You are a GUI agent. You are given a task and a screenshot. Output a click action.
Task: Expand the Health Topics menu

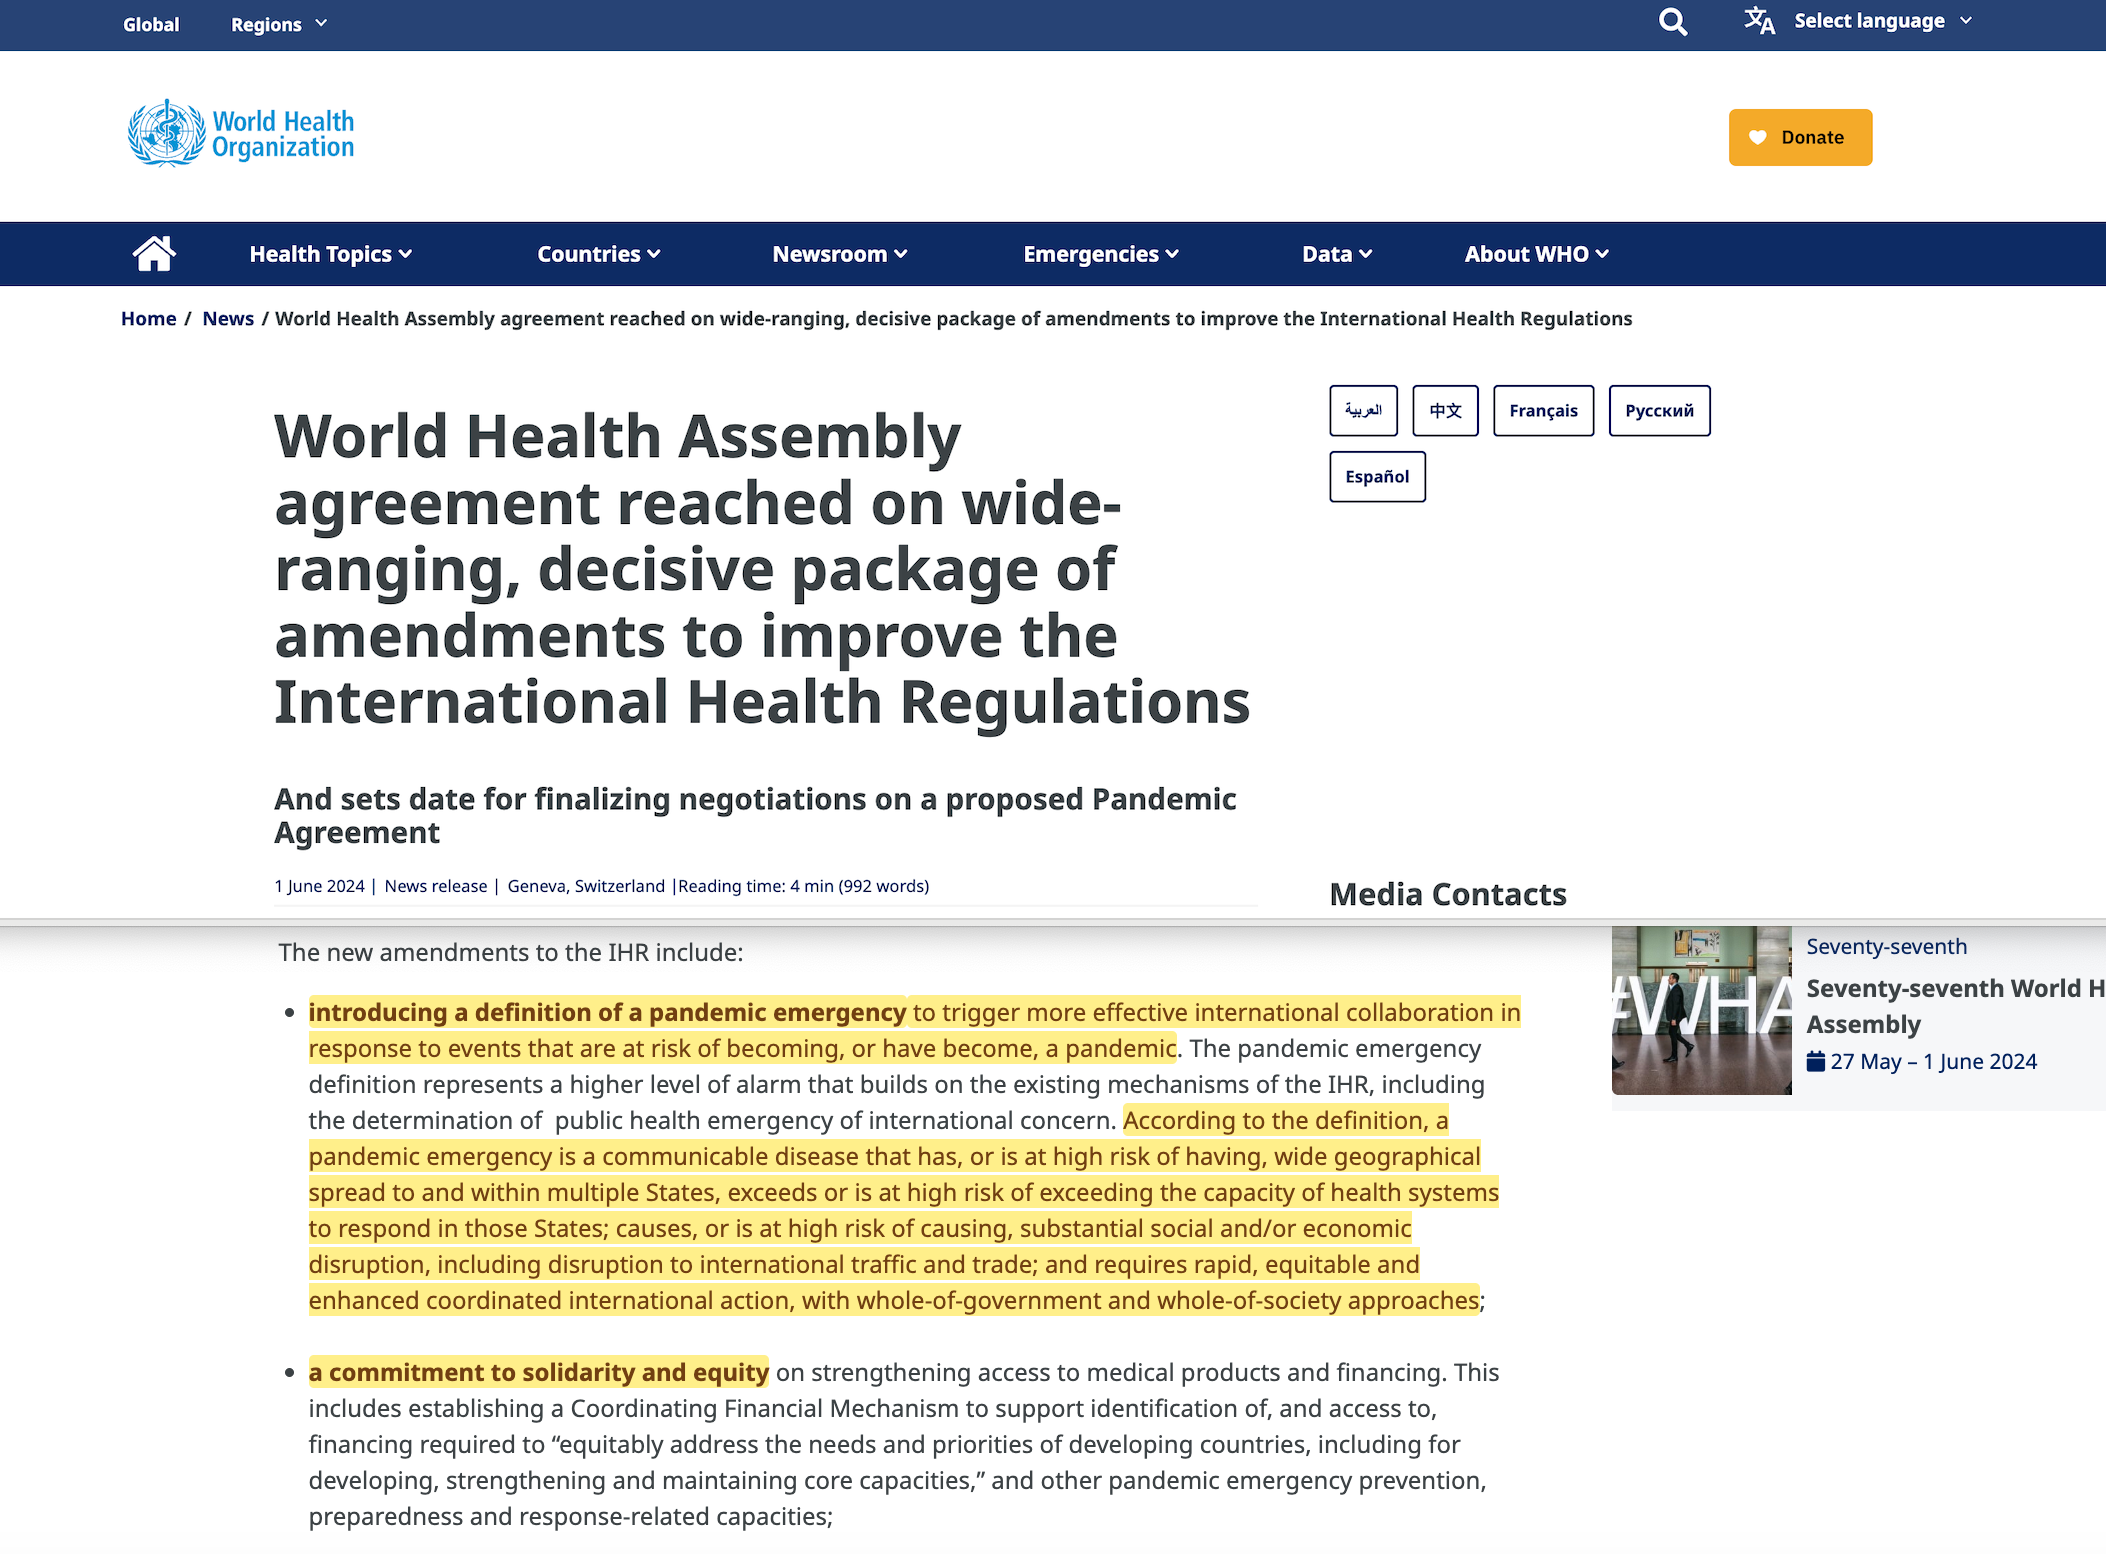pyautogui.click(x=330, y=254)
